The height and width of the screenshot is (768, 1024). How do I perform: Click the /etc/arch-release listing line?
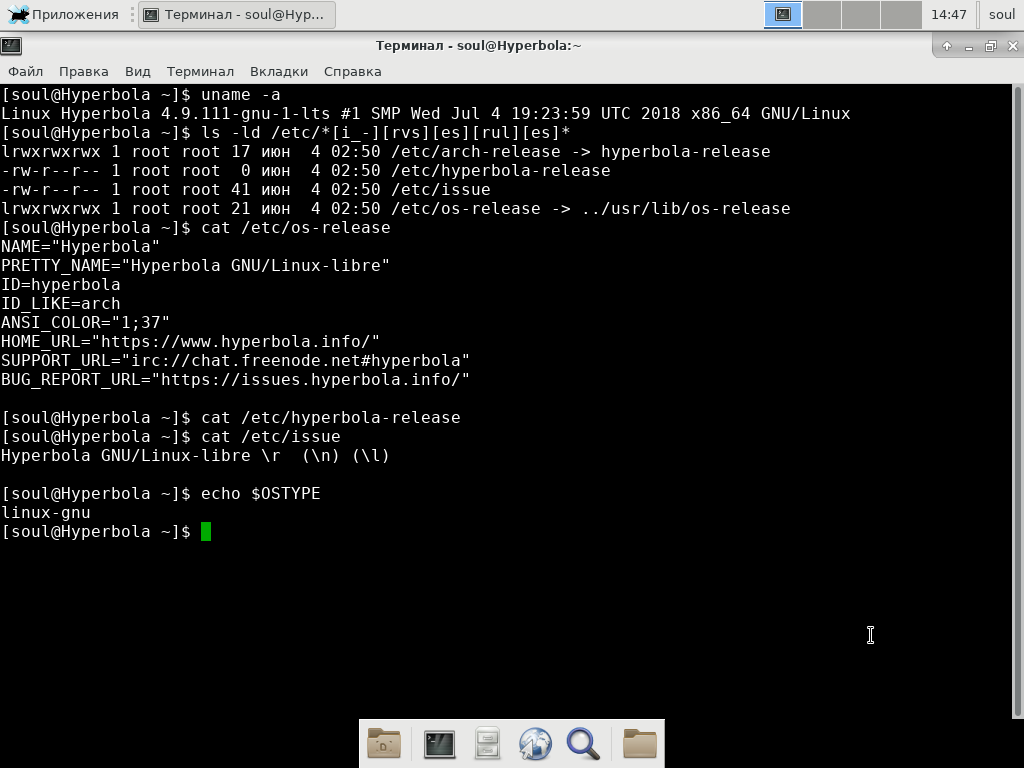click(386, 152)
